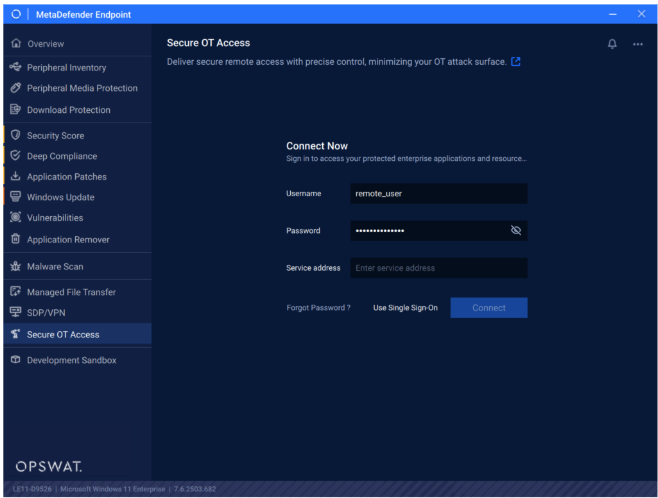
Task: Focus the Username field with remote_user
Action: (439, 193)
